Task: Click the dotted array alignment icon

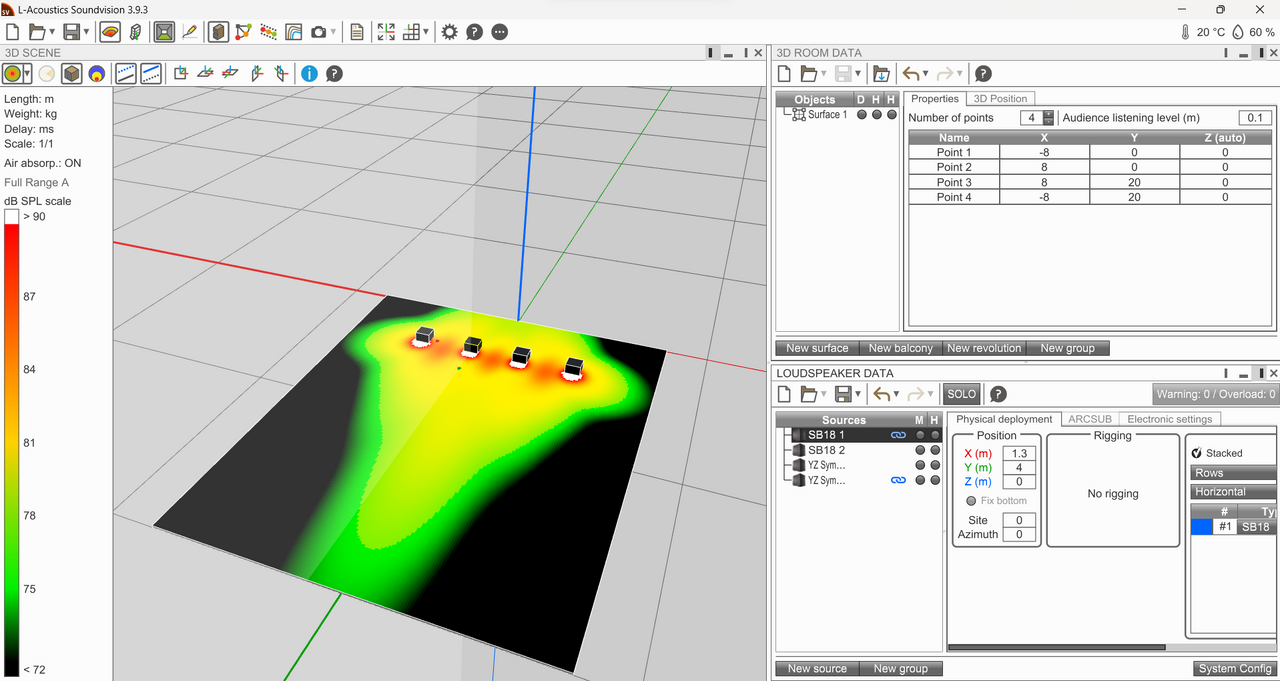Action: click(268, 32)
